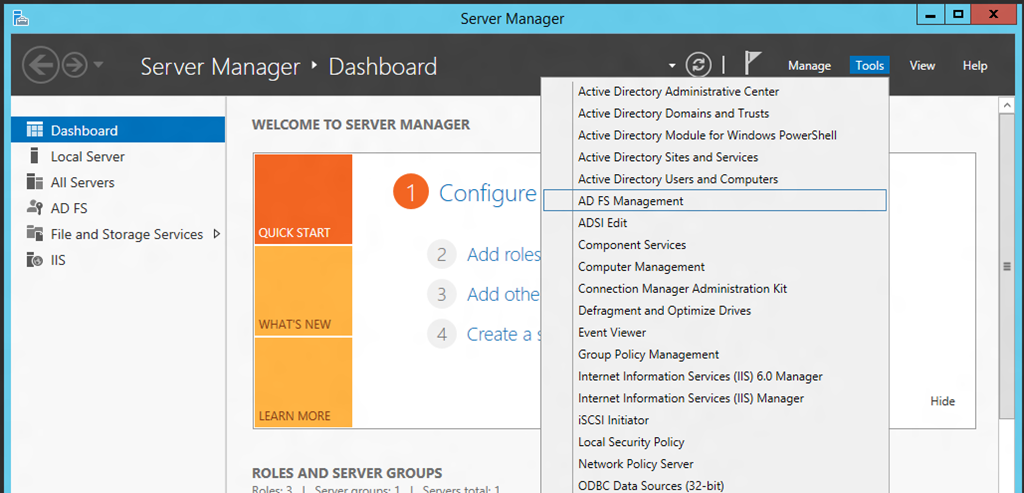Screen dimensions: 1024x493
Task: Click the Configure this local server link
Action: click(488, 193)
